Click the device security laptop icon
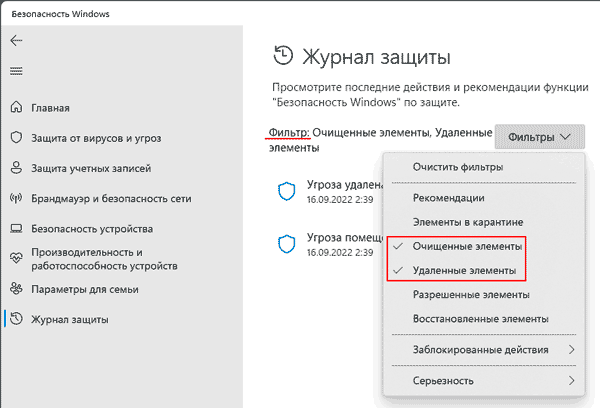Screen dimensions: 600x408 16,228
